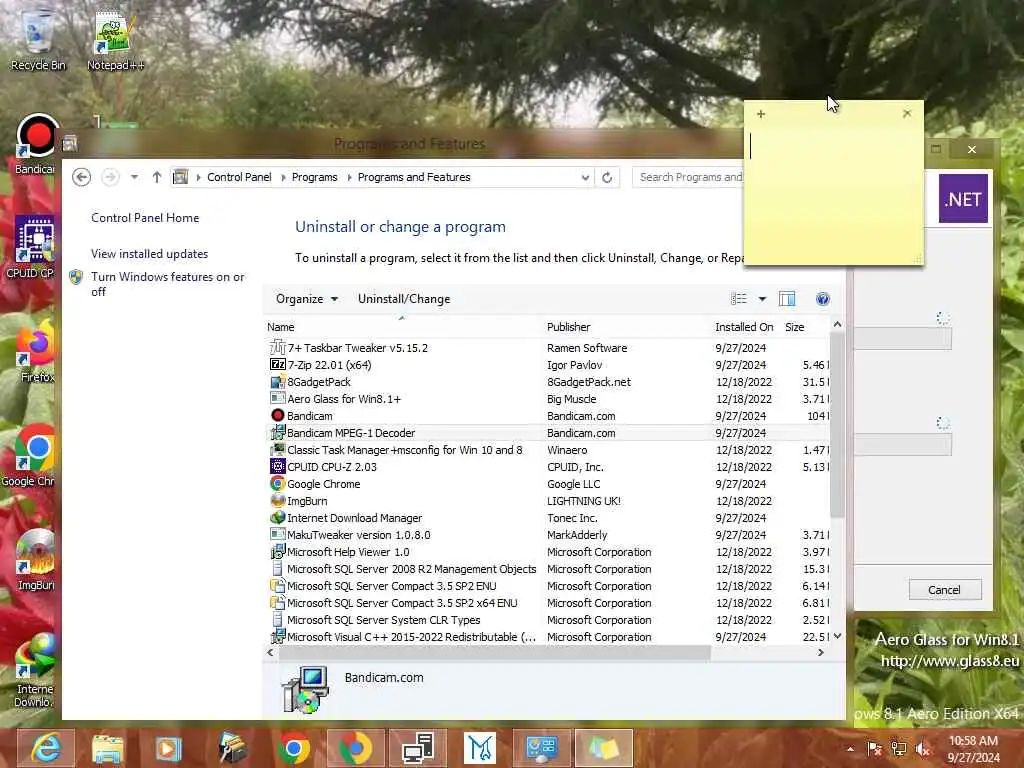
Task: Select Google Chrome in program list
Action: [x=549, y=484]
